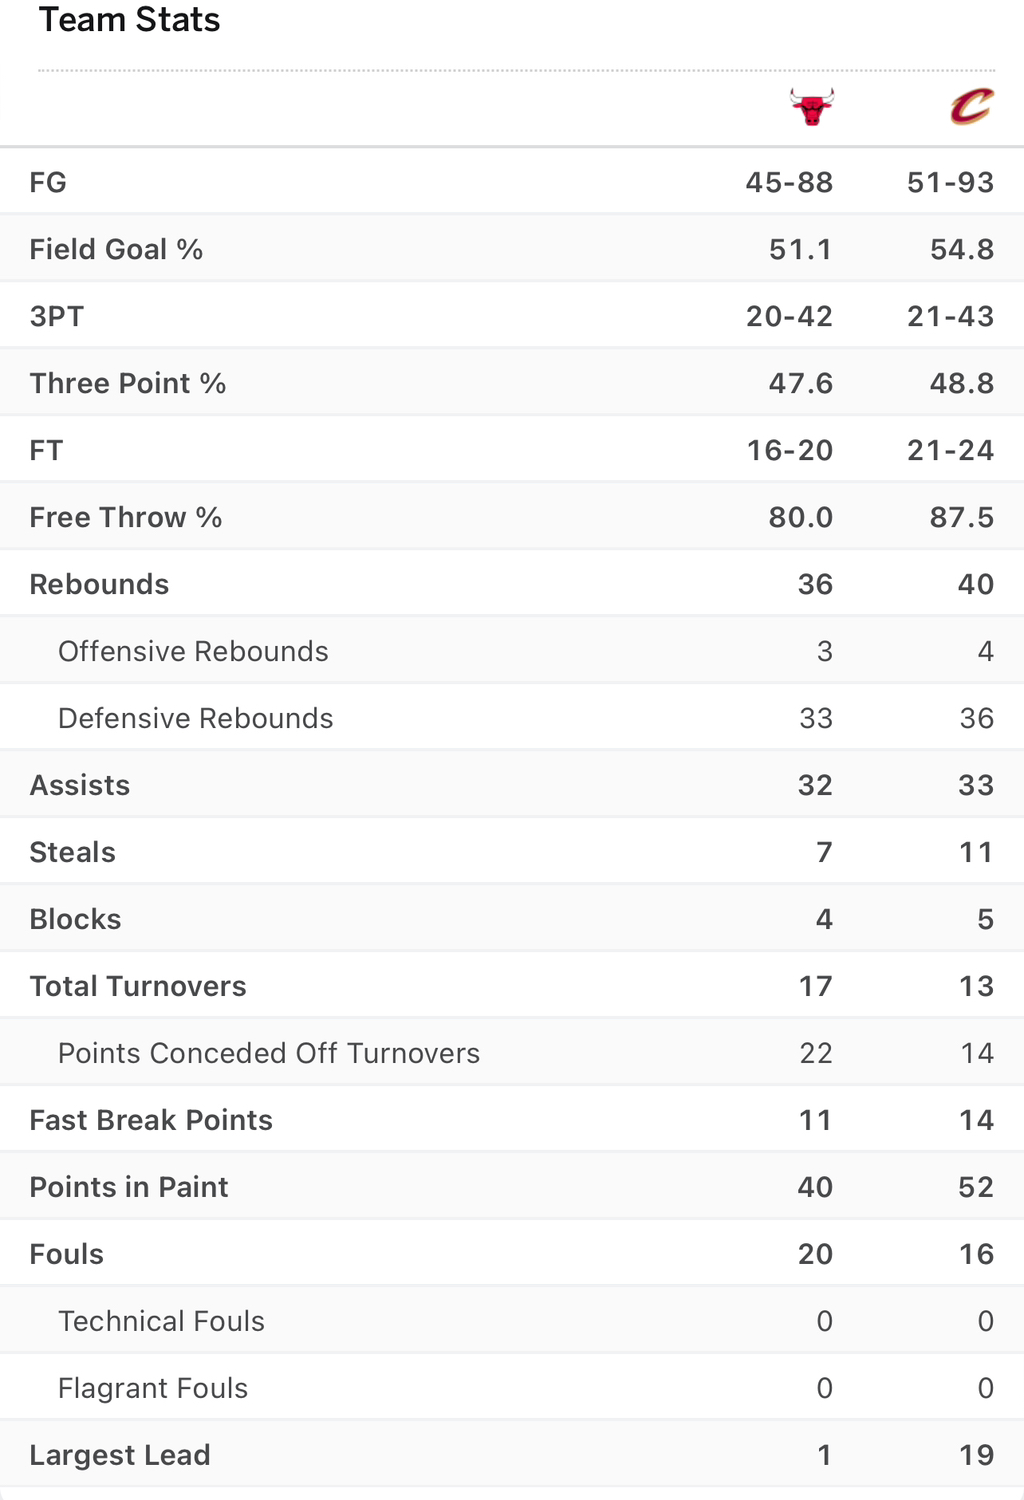1024x1500 pixels.
Task: Click the Field Goal % row
Action: (512, 249)
